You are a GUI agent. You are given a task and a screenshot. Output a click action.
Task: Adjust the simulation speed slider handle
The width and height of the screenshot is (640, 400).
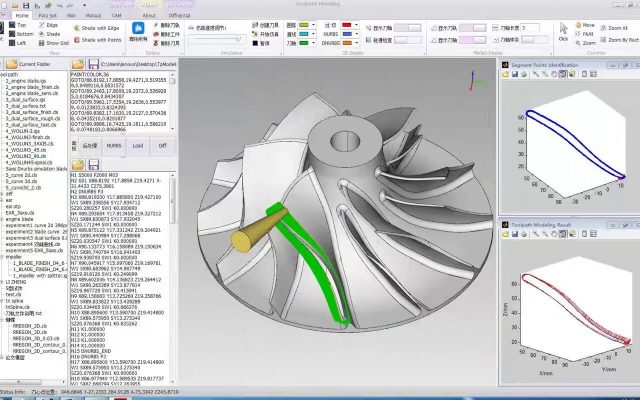[x=238, y=39]
